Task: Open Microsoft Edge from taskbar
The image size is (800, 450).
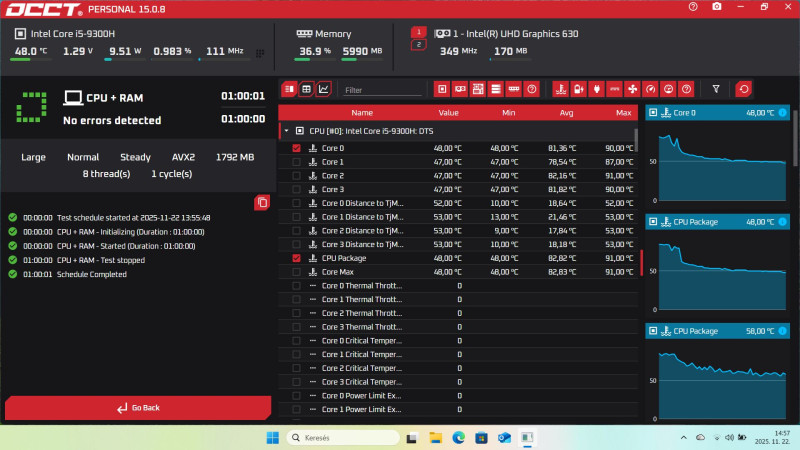Action: coord(458,438)
